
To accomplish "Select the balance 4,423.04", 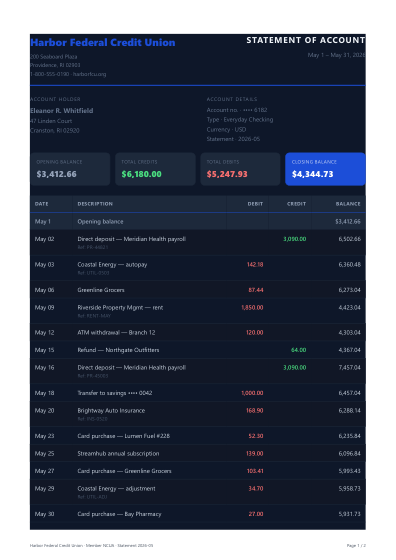I will (350, 308).
